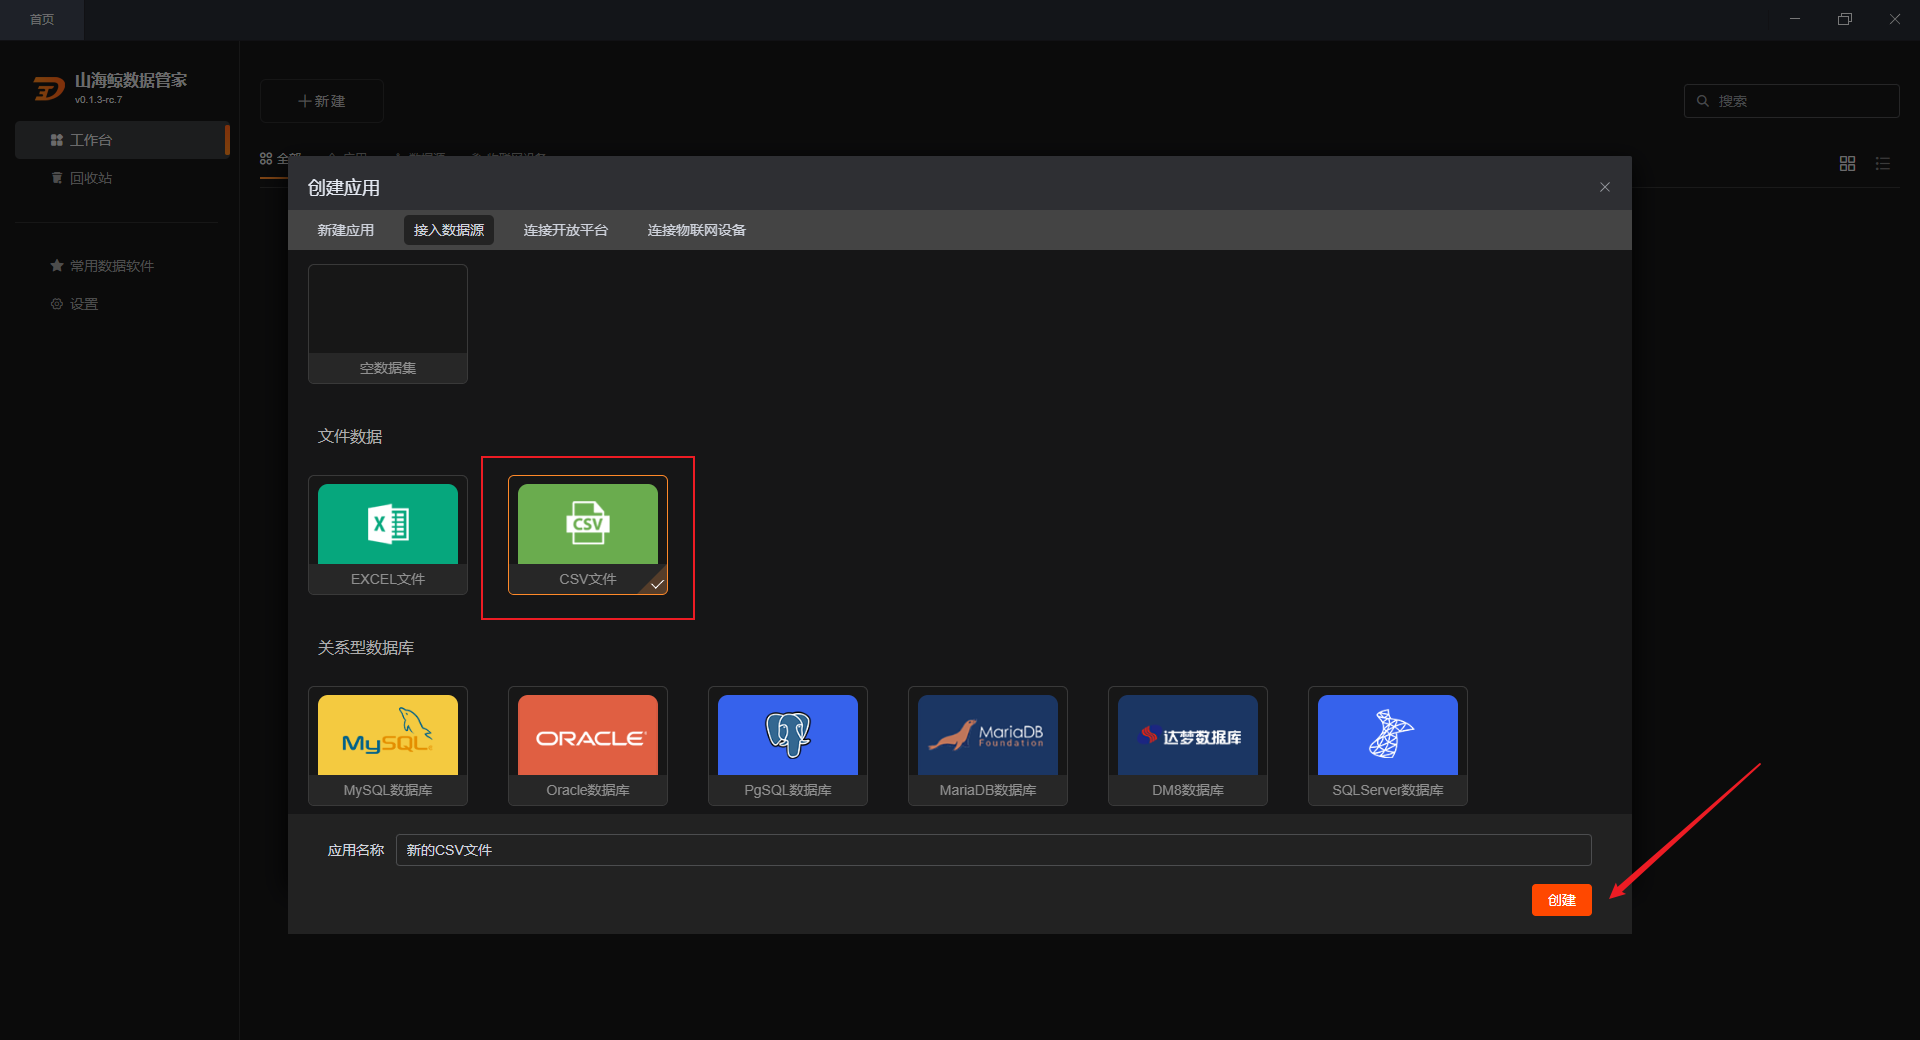The height and width of the screenshot is (1040, 1920).
Task: Switch to grid view icon
Action: 1848,164
